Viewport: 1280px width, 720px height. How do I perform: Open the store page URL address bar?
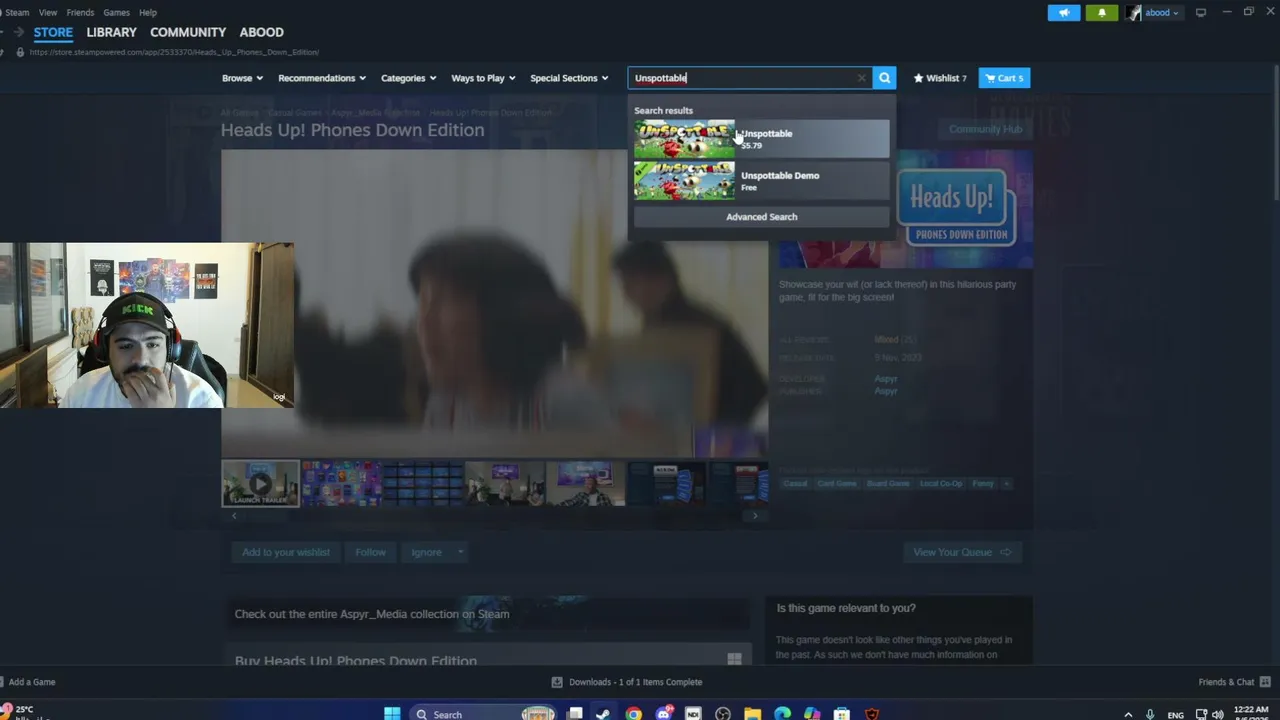pos(174,52)
